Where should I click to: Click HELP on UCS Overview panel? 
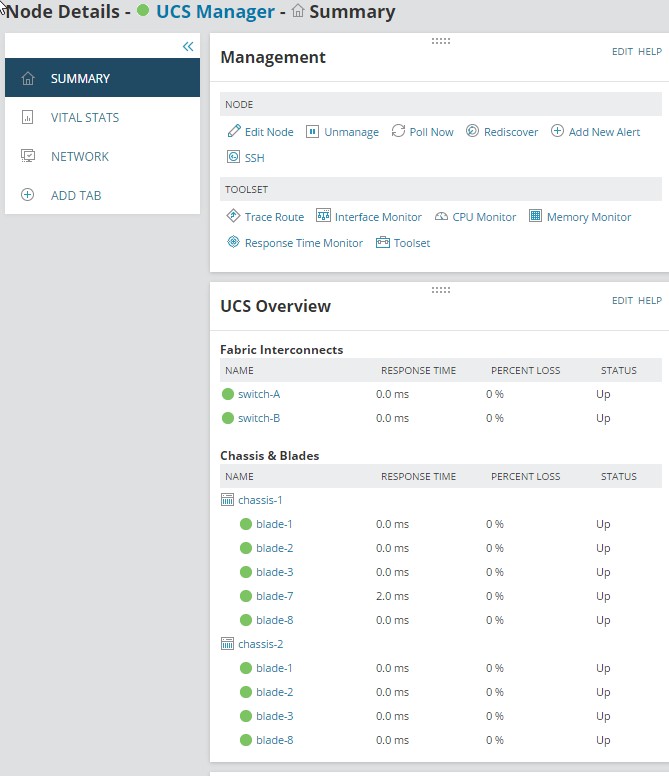click(650, 300)
